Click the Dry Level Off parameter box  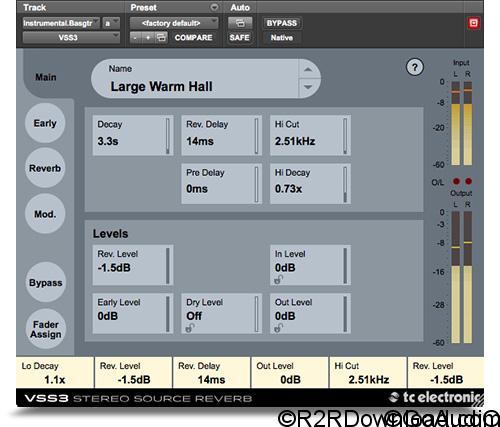point(221,314)
